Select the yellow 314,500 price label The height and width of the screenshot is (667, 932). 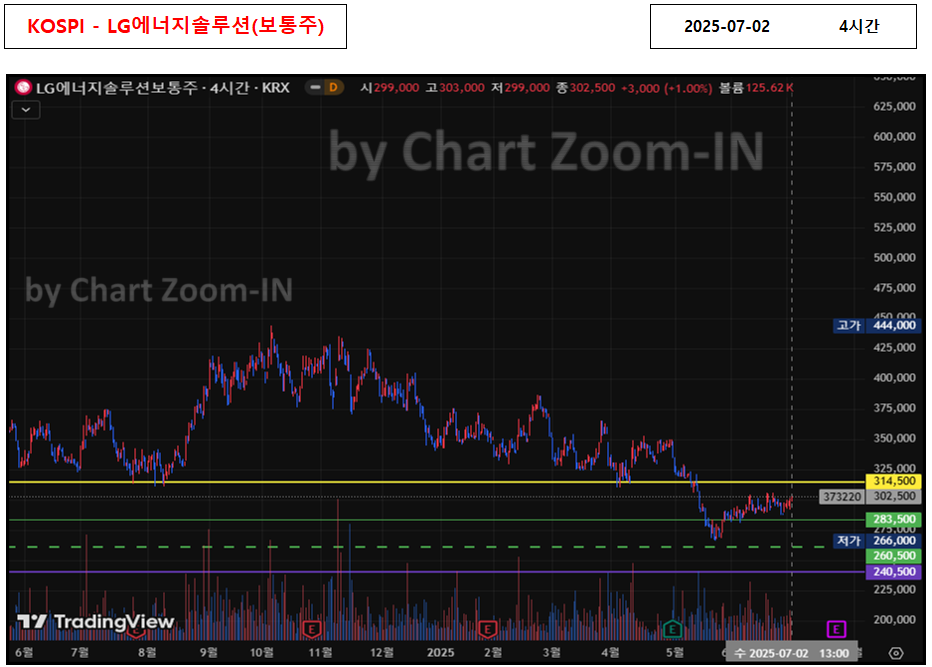click(894, 481)
